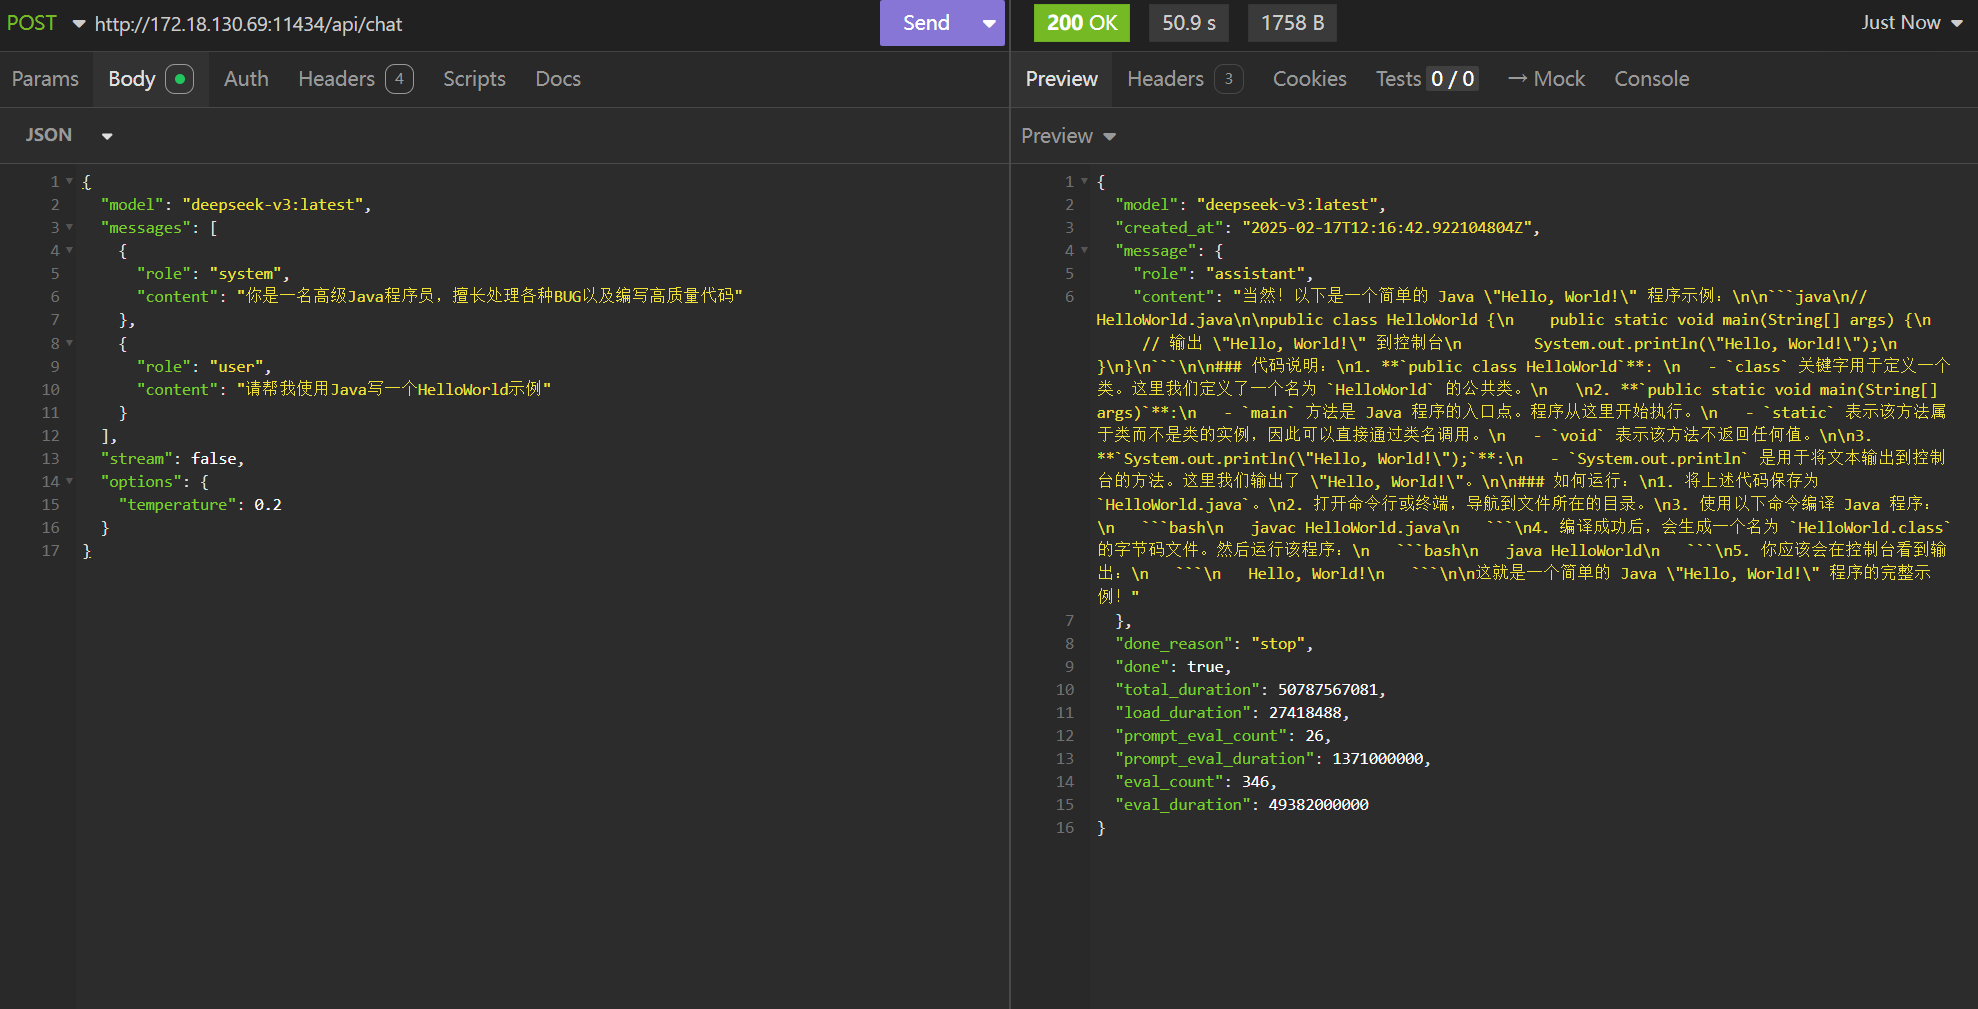1978x1009 pixels.
Task: Open the Console tab
Action: point(1651,79)
